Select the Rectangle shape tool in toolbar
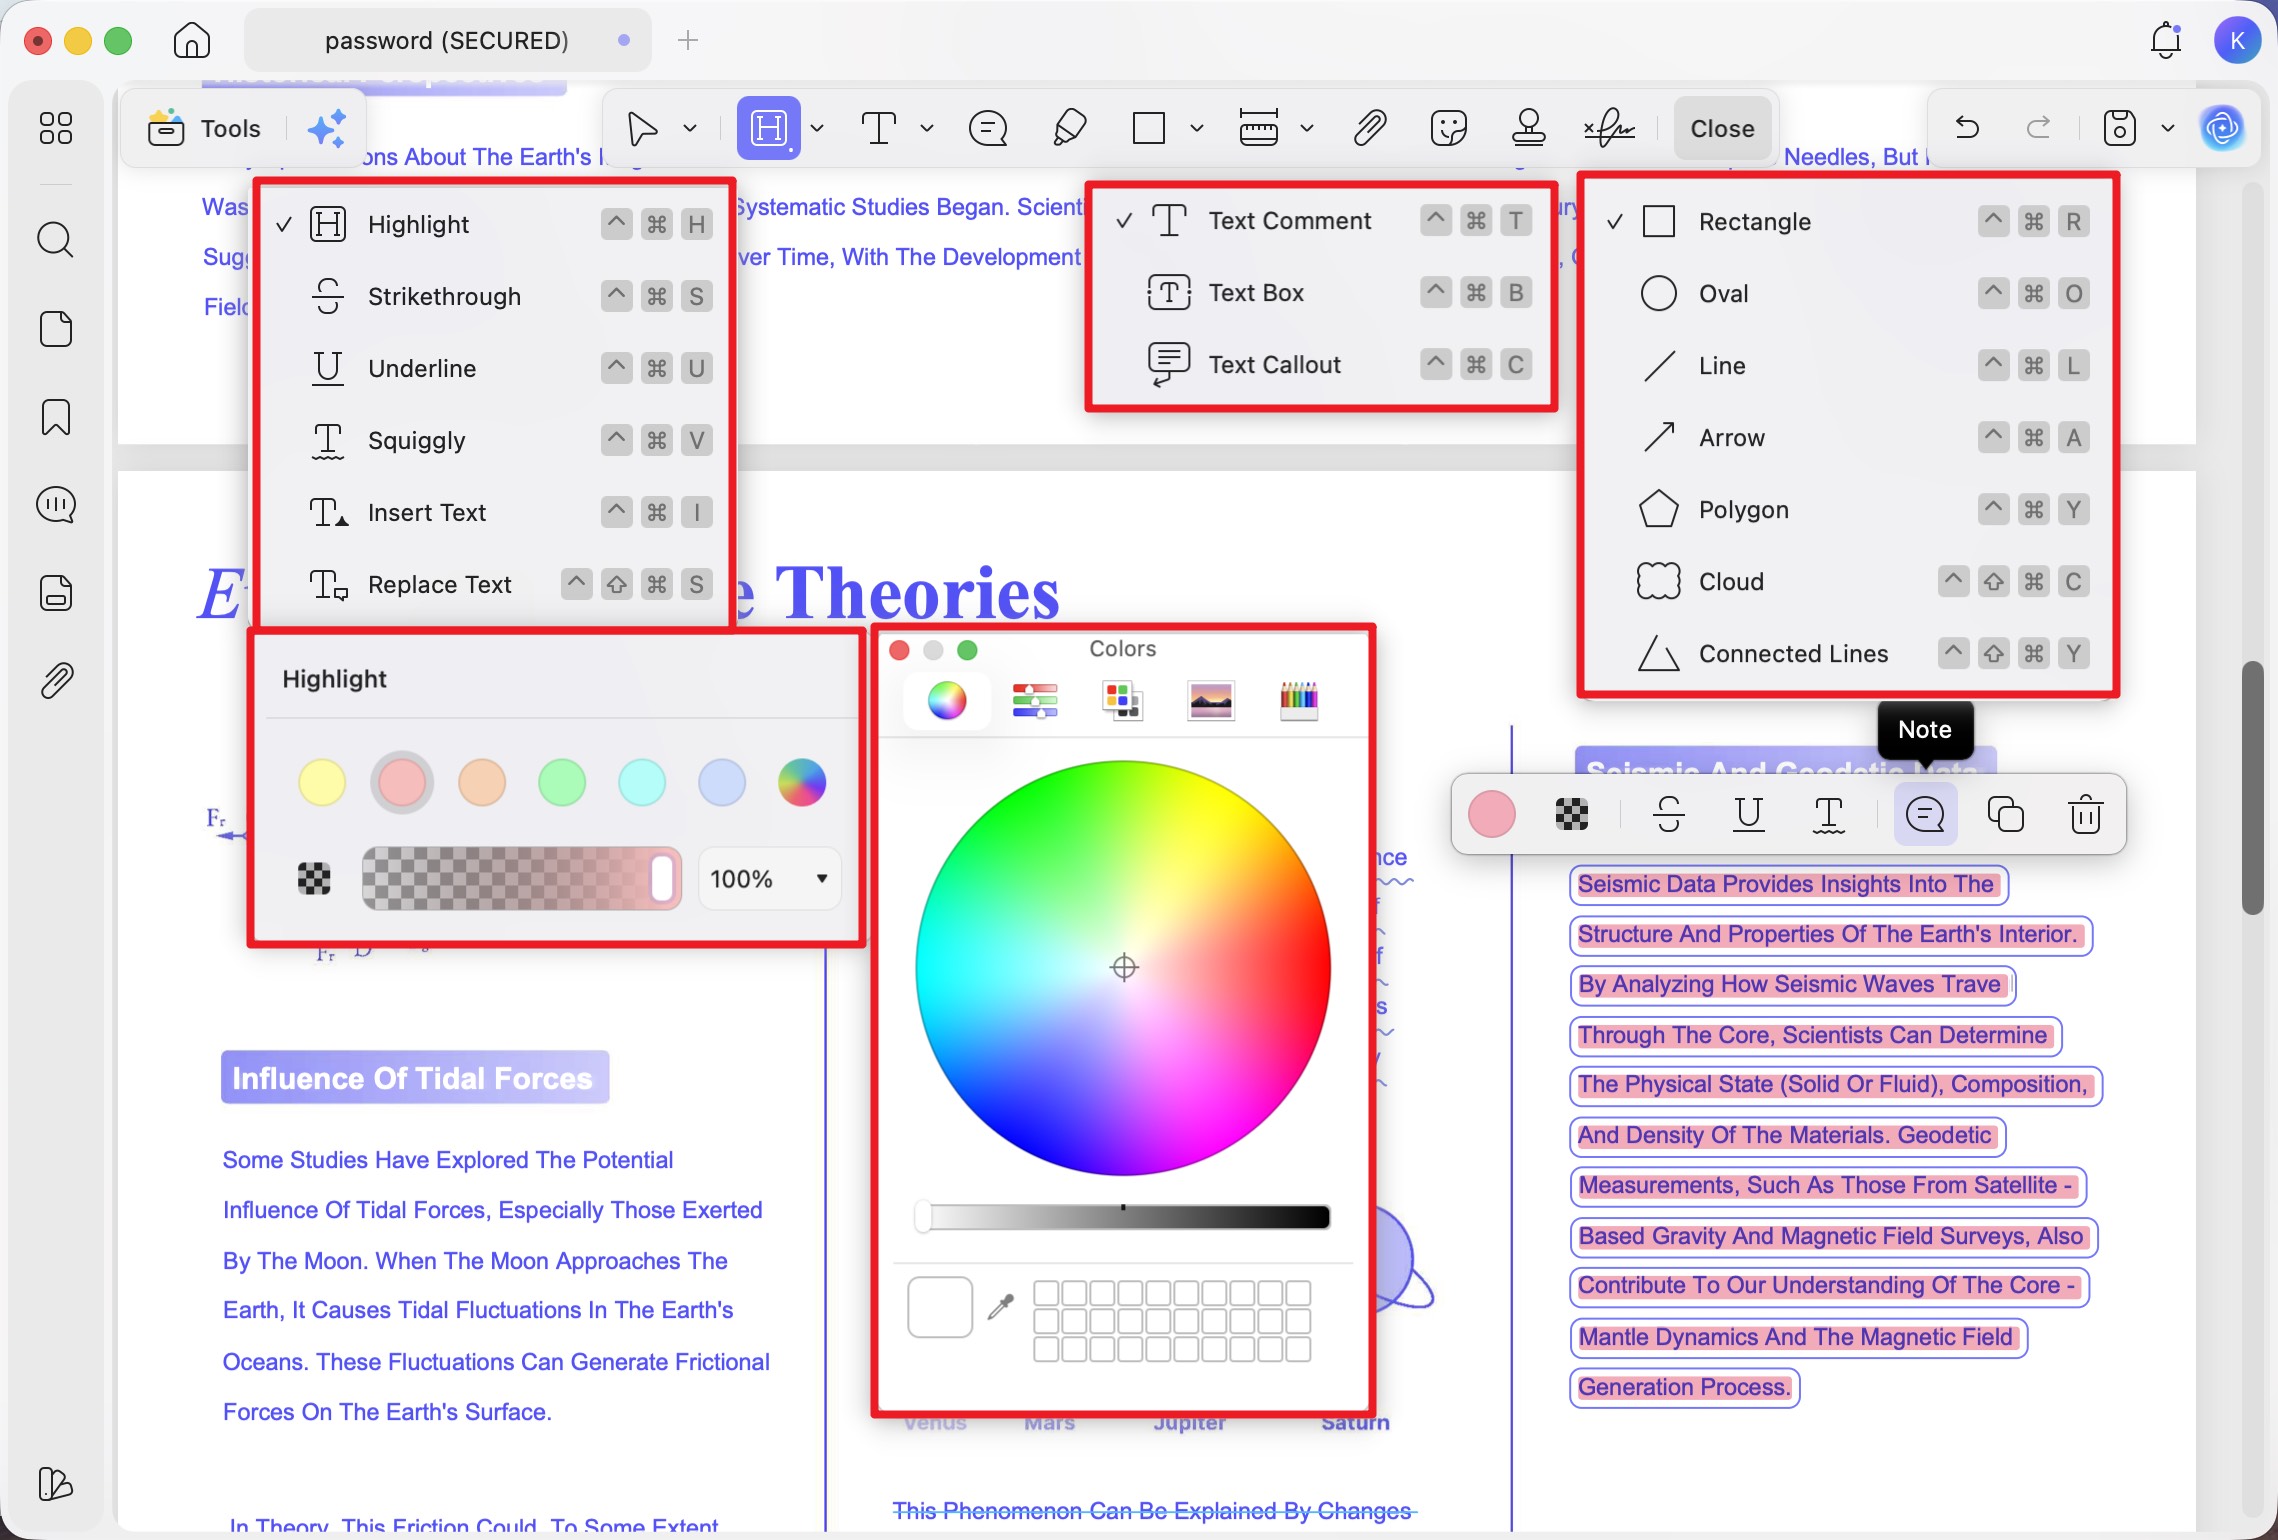 [1148, 128]
